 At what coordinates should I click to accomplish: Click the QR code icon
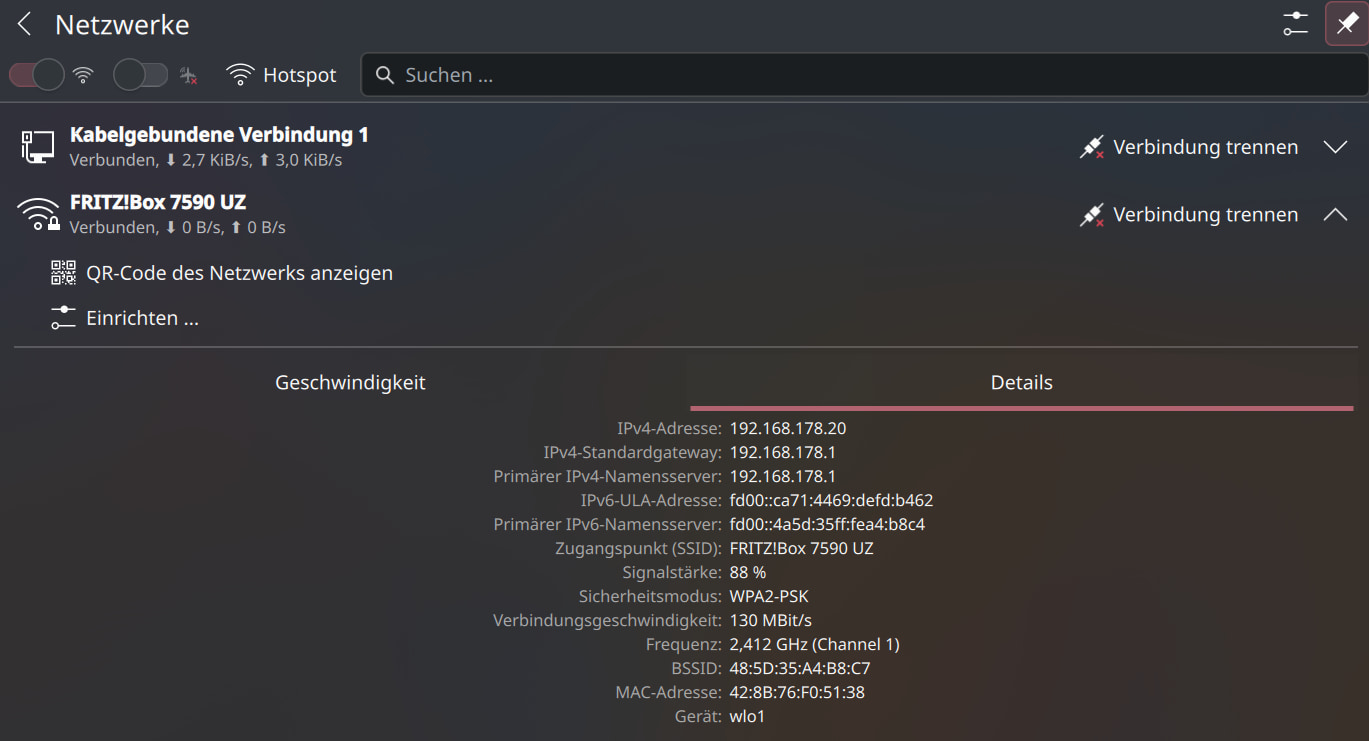pyautogui.click(x=63, y=273)
